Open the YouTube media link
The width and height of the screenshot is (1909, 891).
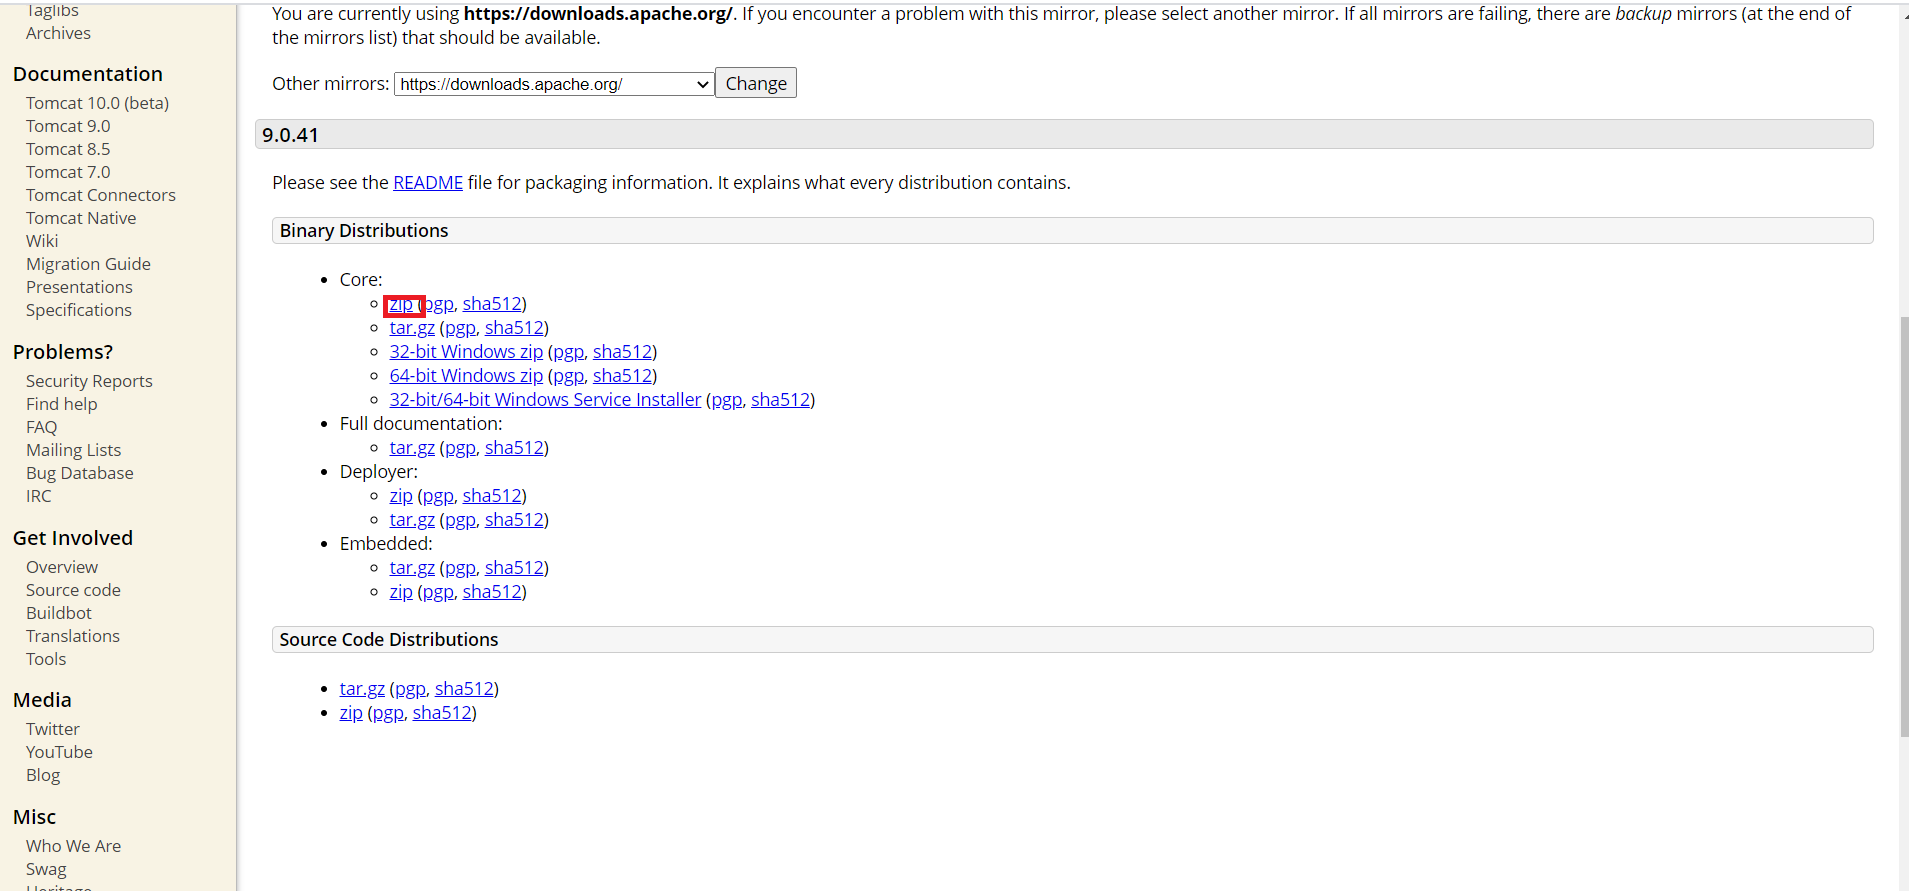coord(59,752)
